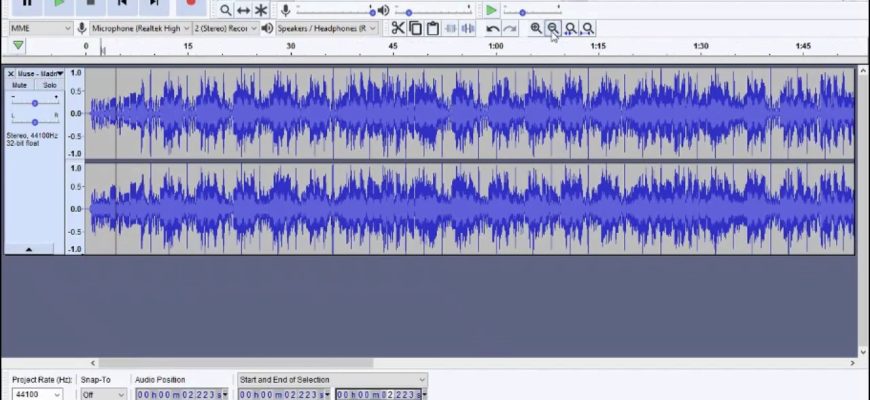Screen dimensions: 870x400
Task: Click the Zoom In magnifier icon
Action: pos(536,28)
